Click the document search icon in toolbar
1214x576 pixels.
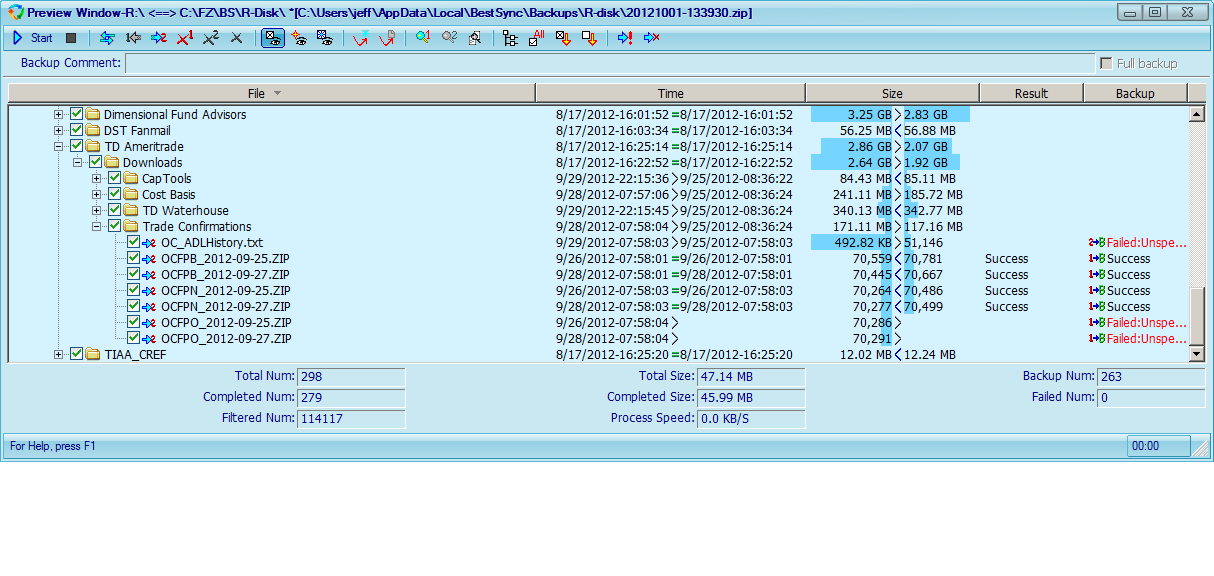(x=475, y=38)
